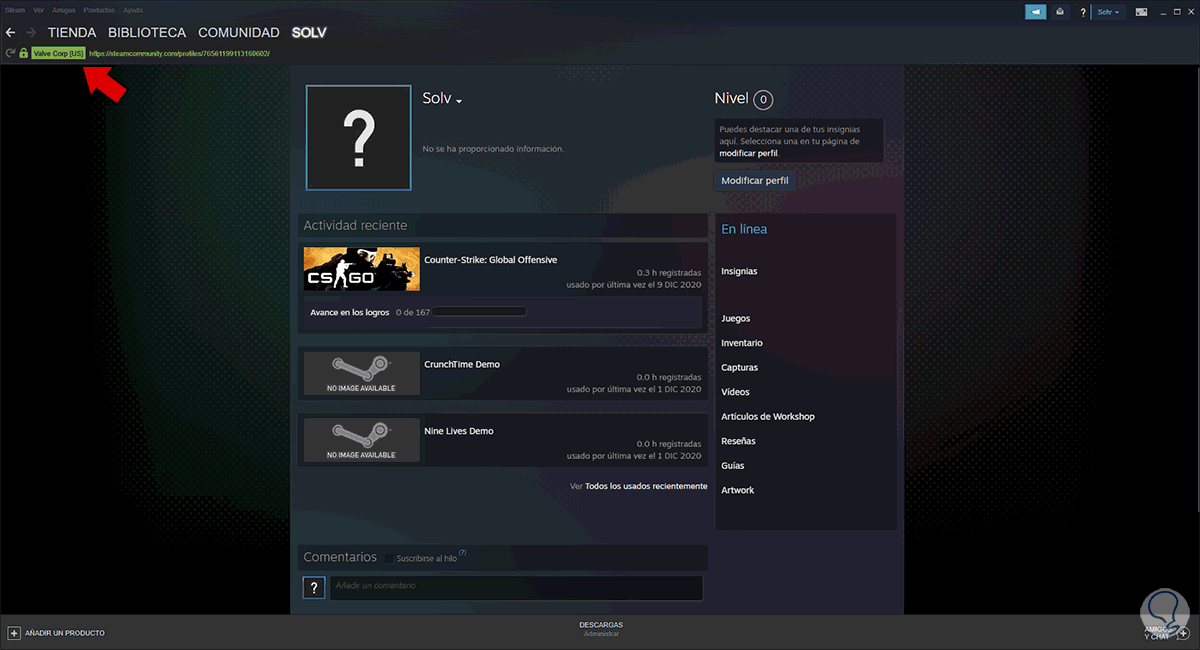The image size is (1200, 650).
Task: Click the comment author avatar icon
Action: [314, 588]
